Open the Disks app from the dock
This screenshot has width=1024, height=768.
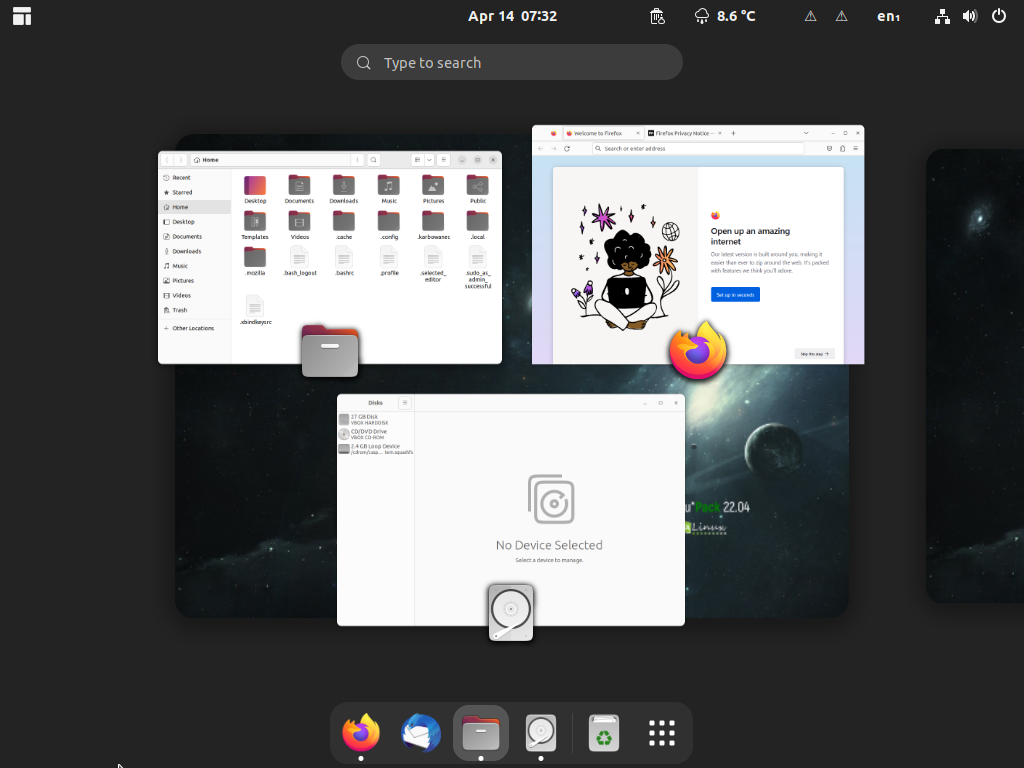[x=541, y=732]
